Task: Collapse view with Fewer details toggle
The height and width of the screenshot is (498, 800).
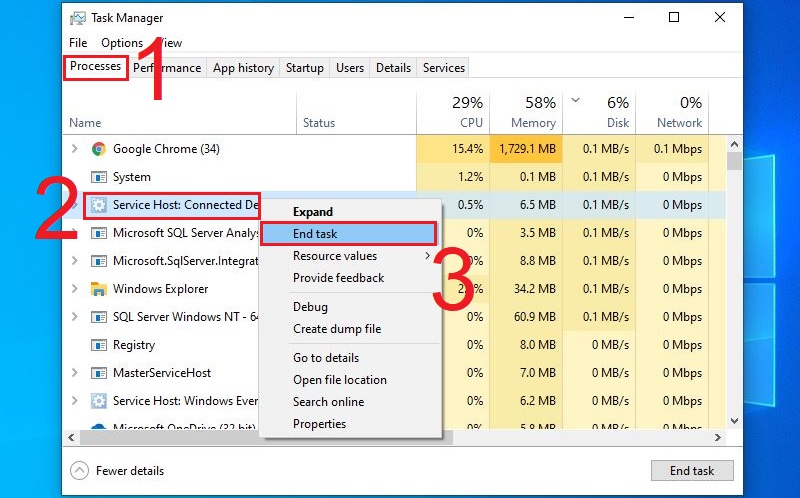Action: pyautogui.click(x=118, y=471)
